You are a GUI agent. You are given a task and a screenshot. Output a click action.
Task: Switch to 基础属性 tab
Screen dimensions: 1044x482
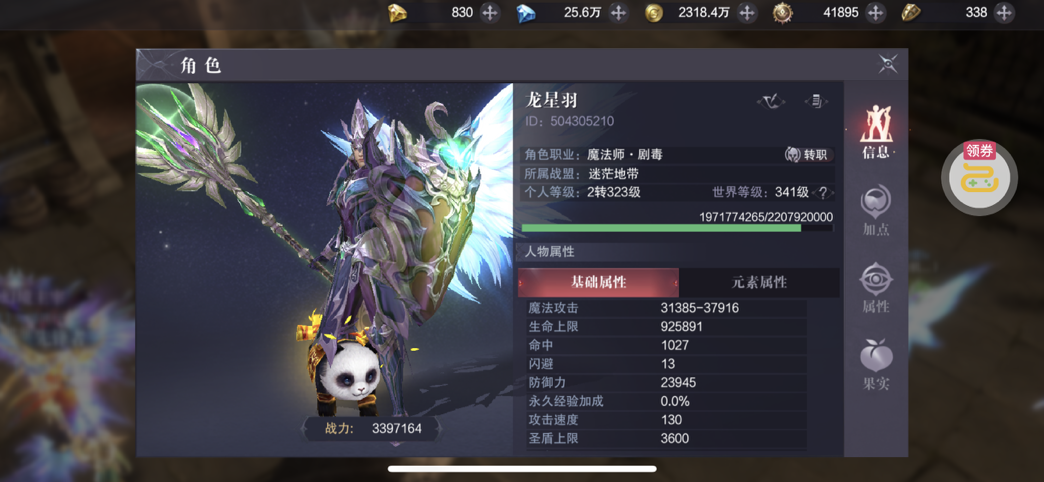[x=598, y=282]
